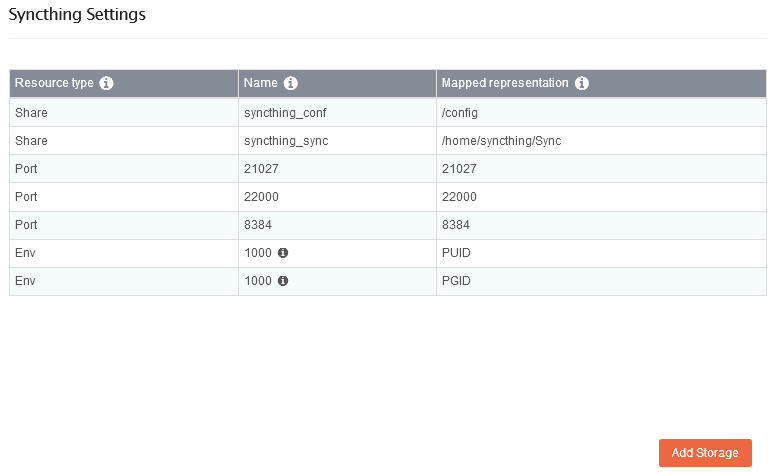Click port 21027 in the Name column

261,169
